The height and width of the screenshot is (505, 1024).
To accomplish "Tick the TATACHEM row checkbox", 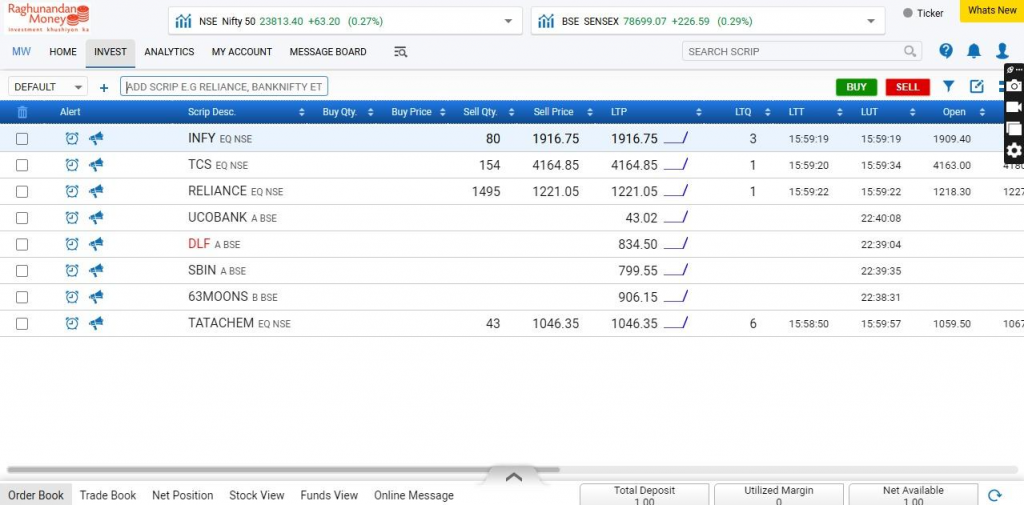I will [22, 324].
